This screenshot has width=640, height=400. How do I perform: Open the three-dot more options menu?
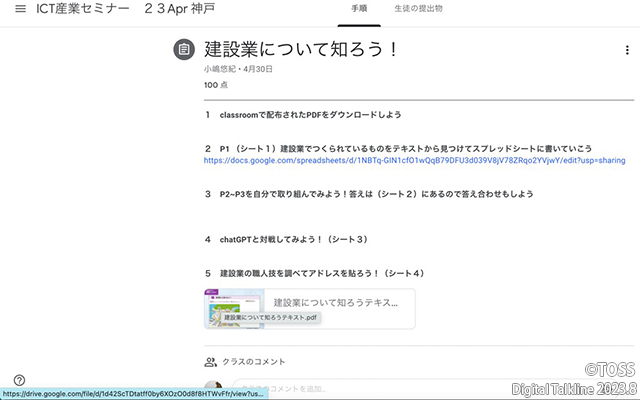(x=626, y=50)
